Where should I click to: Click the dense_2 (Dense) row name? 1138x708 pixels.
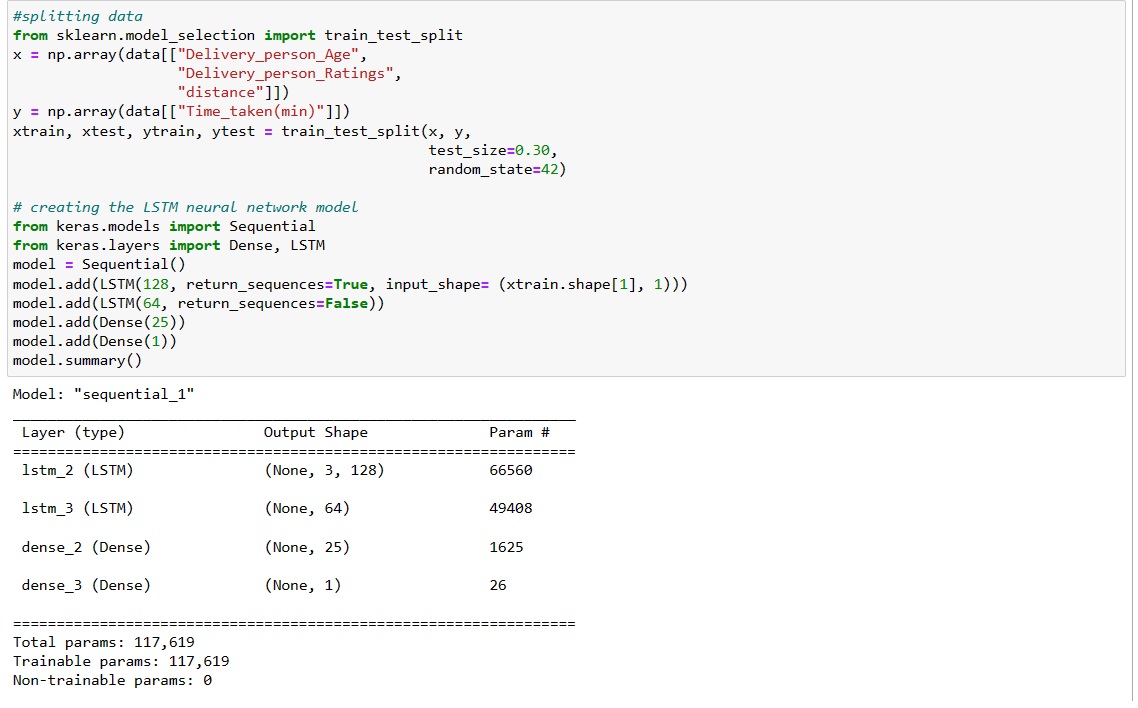click(86, 547)
